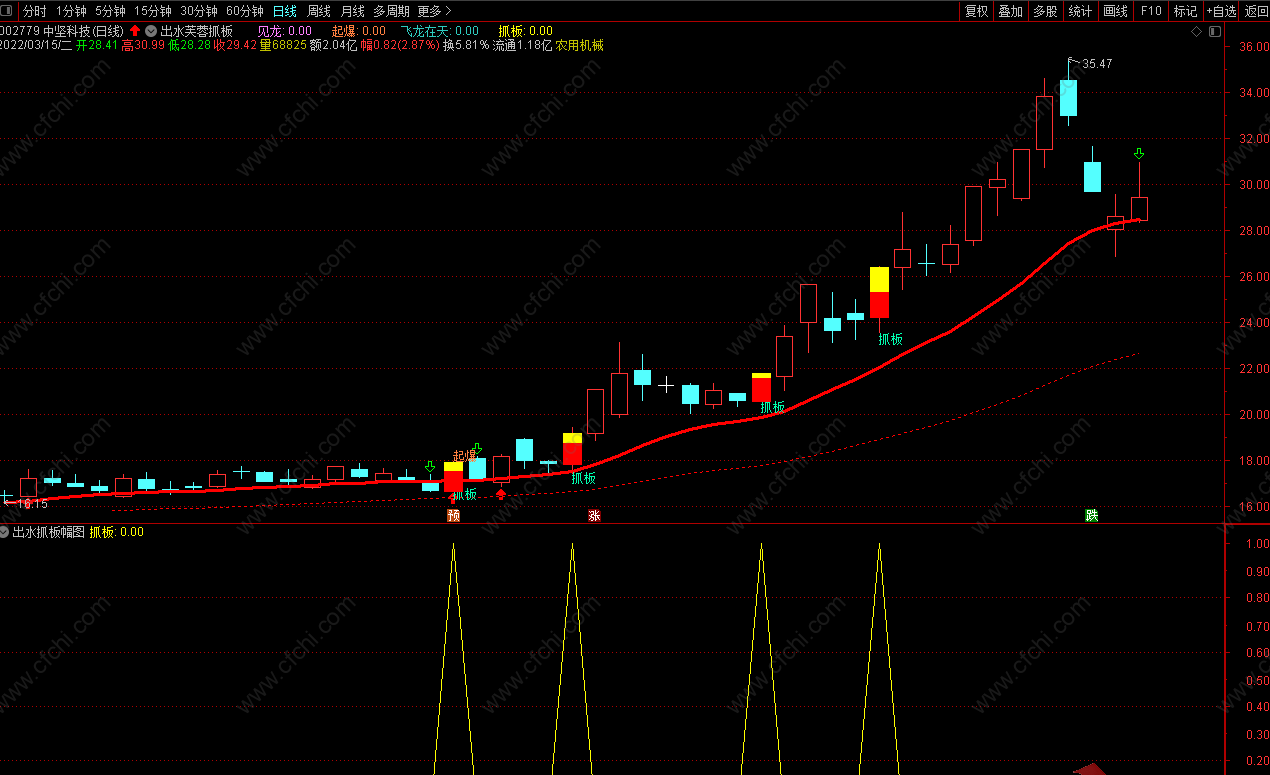
Task: Click the 36.00 price axis label
Action: point(1253,47)
